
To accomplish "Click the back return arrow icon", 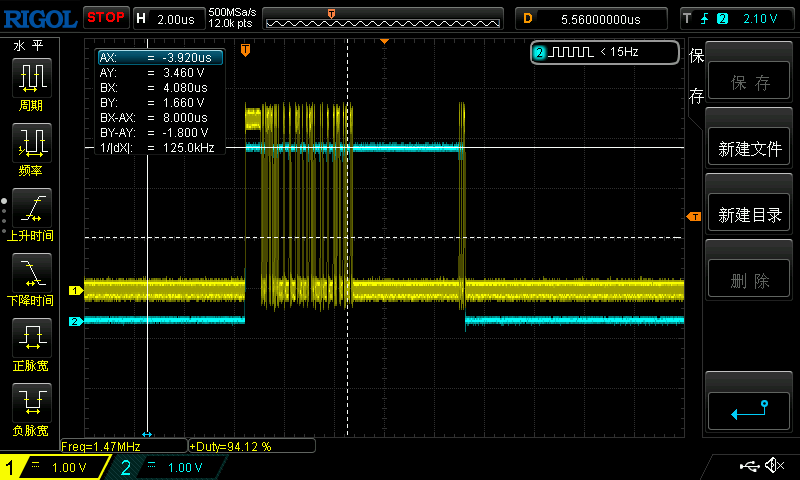I will 749,410.
